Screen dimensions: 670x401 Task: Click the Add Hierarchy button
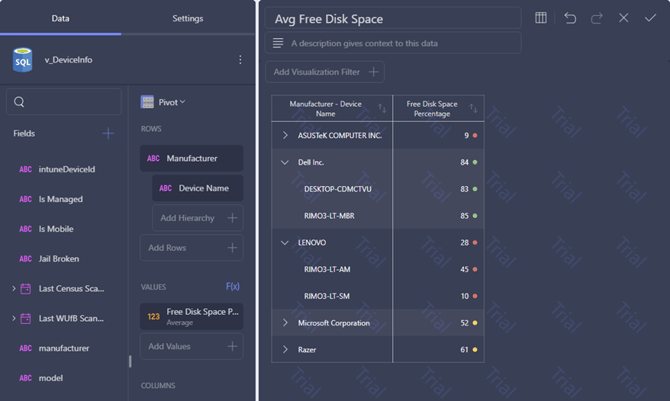(x=197, y=218)
